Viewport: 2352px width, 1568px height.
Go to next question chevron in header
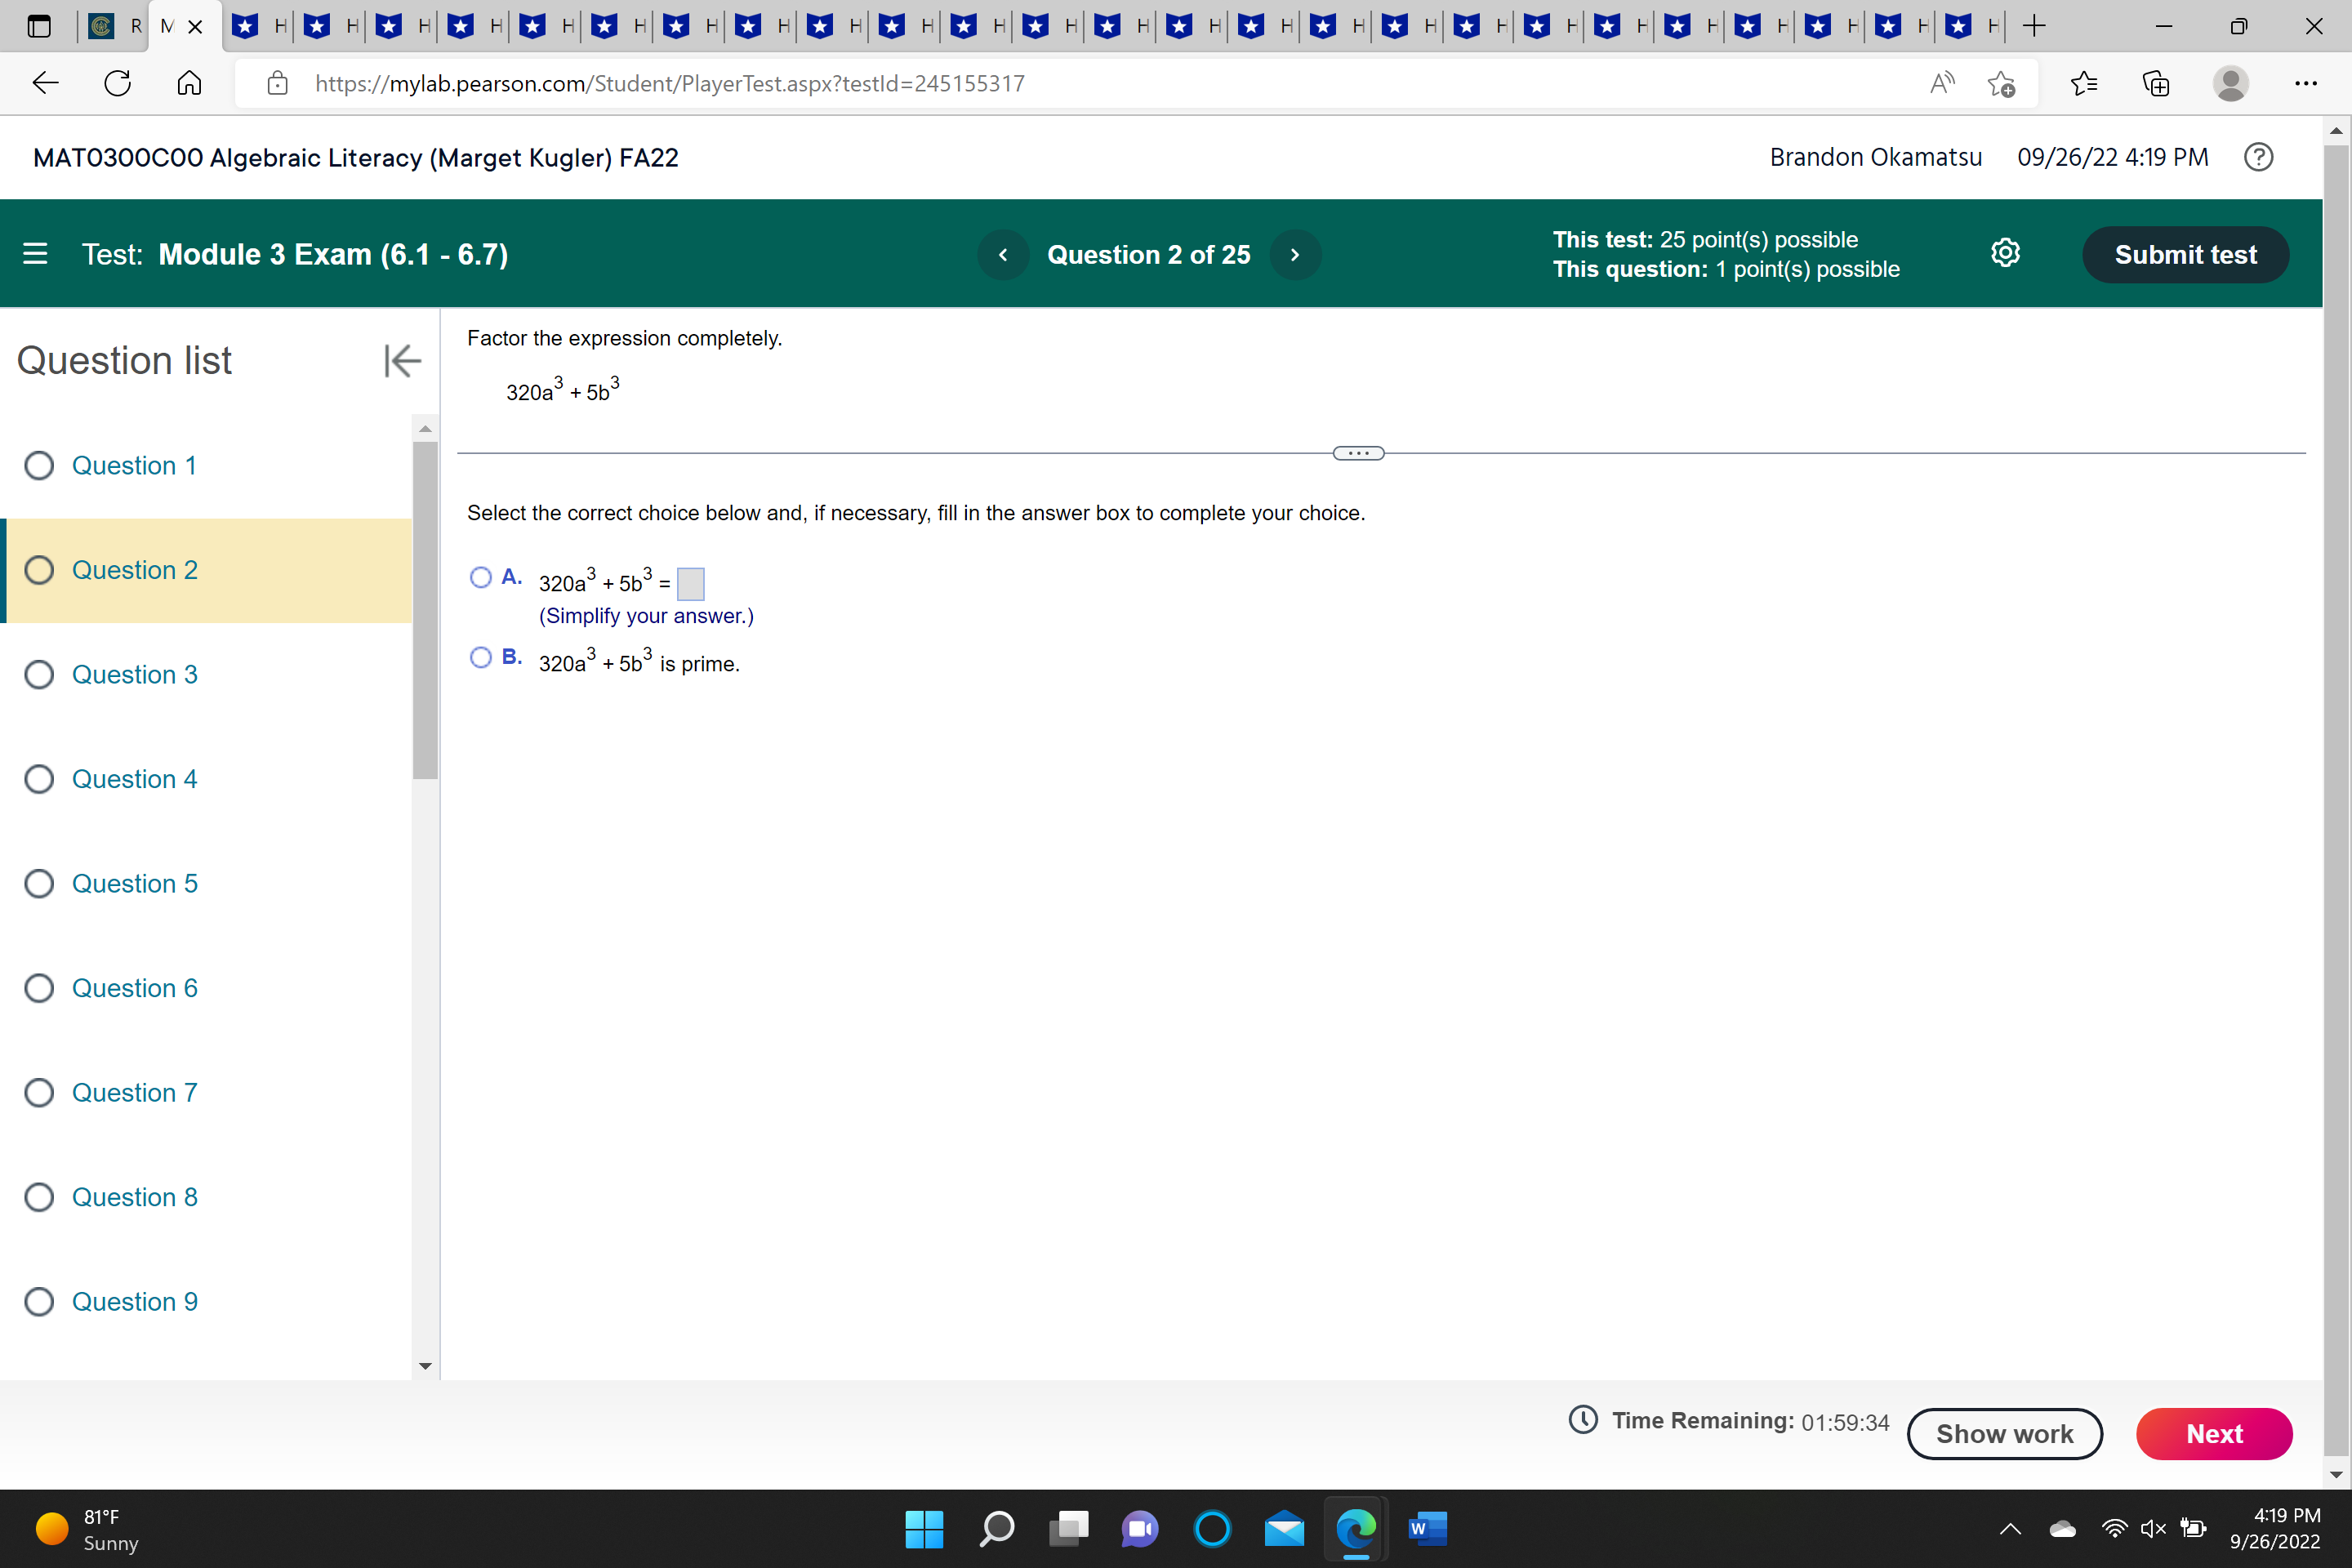(1295, 254)
